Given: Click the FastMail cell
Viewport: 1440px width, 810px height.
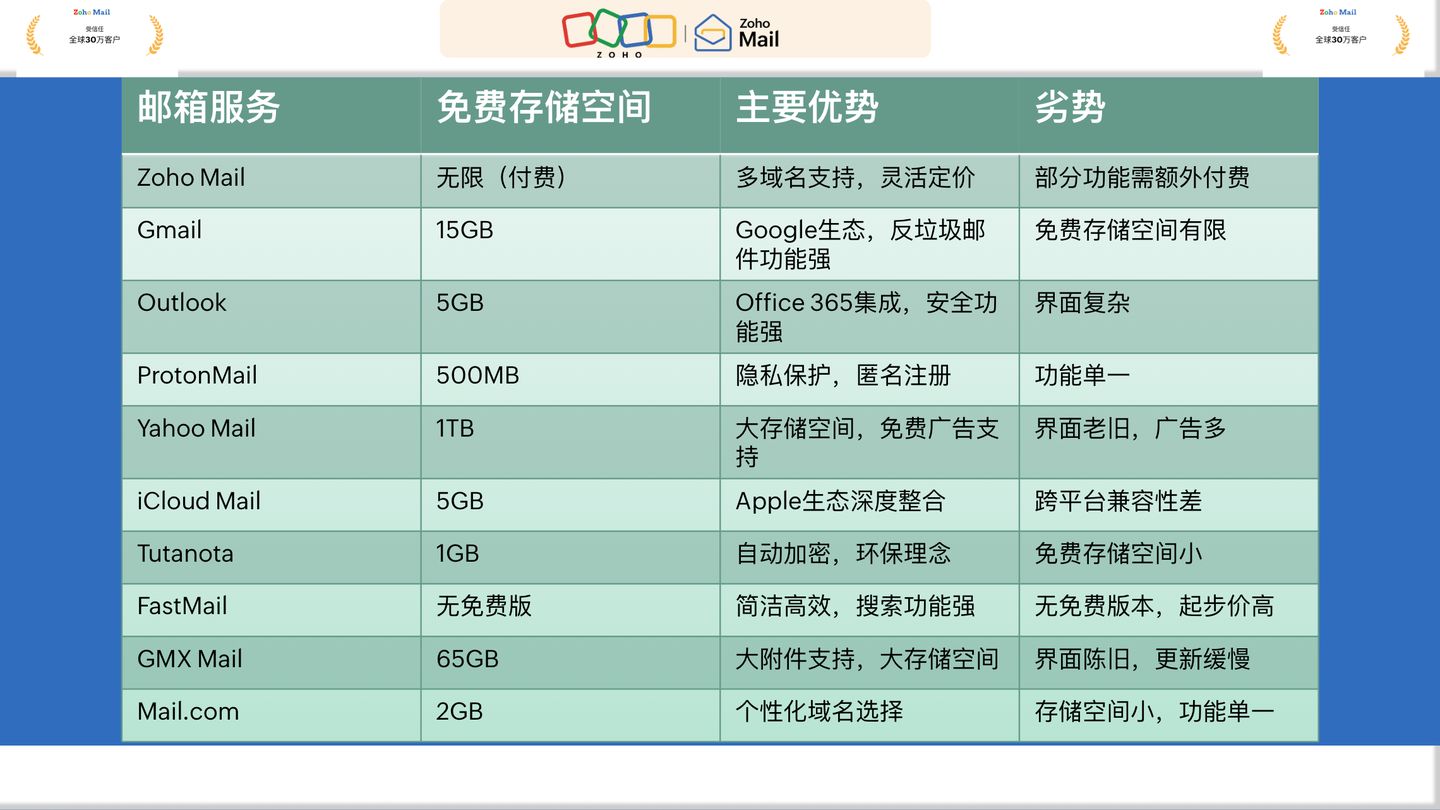Looking at the screenshot, I should 271,610.
